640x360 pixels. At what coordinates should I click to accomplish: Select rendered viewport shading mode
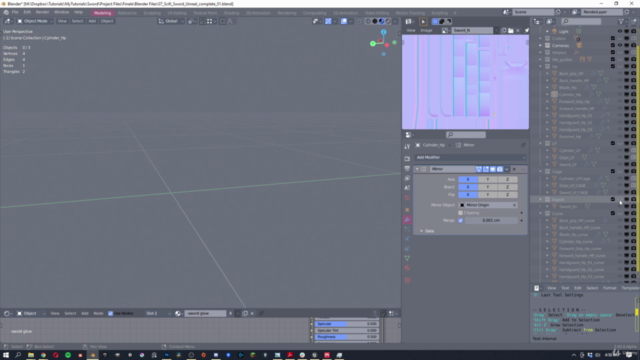tap(388, 21)
